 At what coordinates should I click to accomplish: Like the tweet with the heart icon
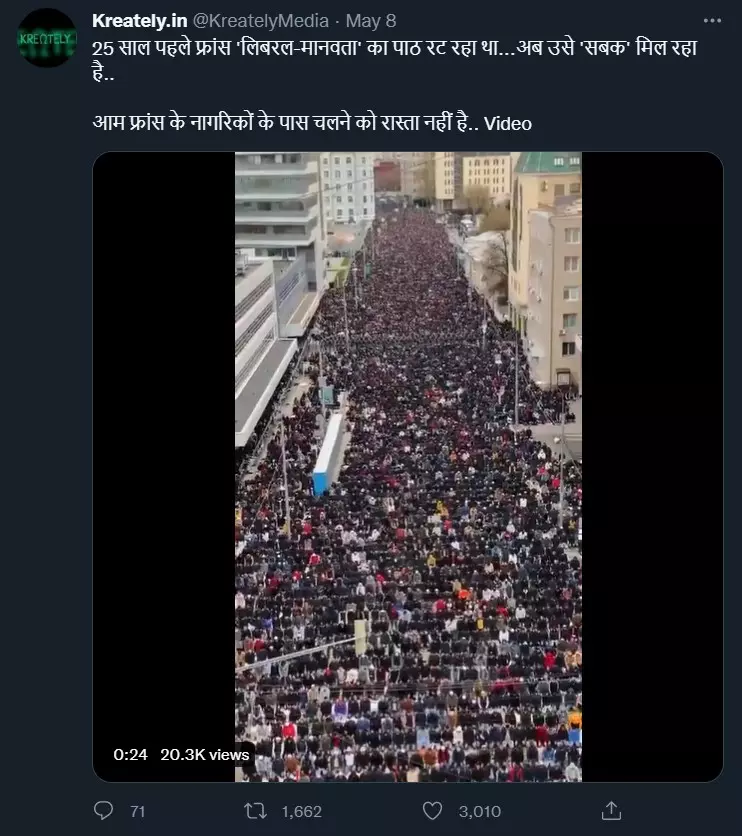[x=432, y=811]
